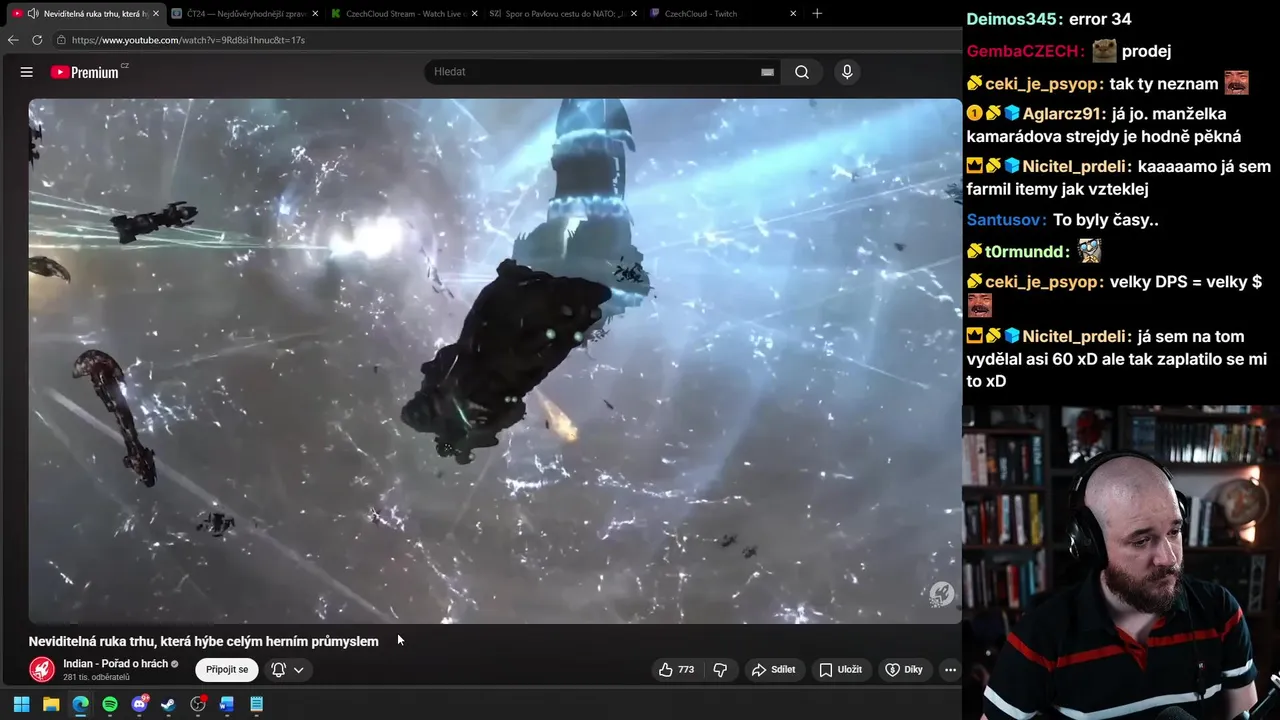
Task: Close the CzechCloud - Twitch tab
Action: pos(794,14)
